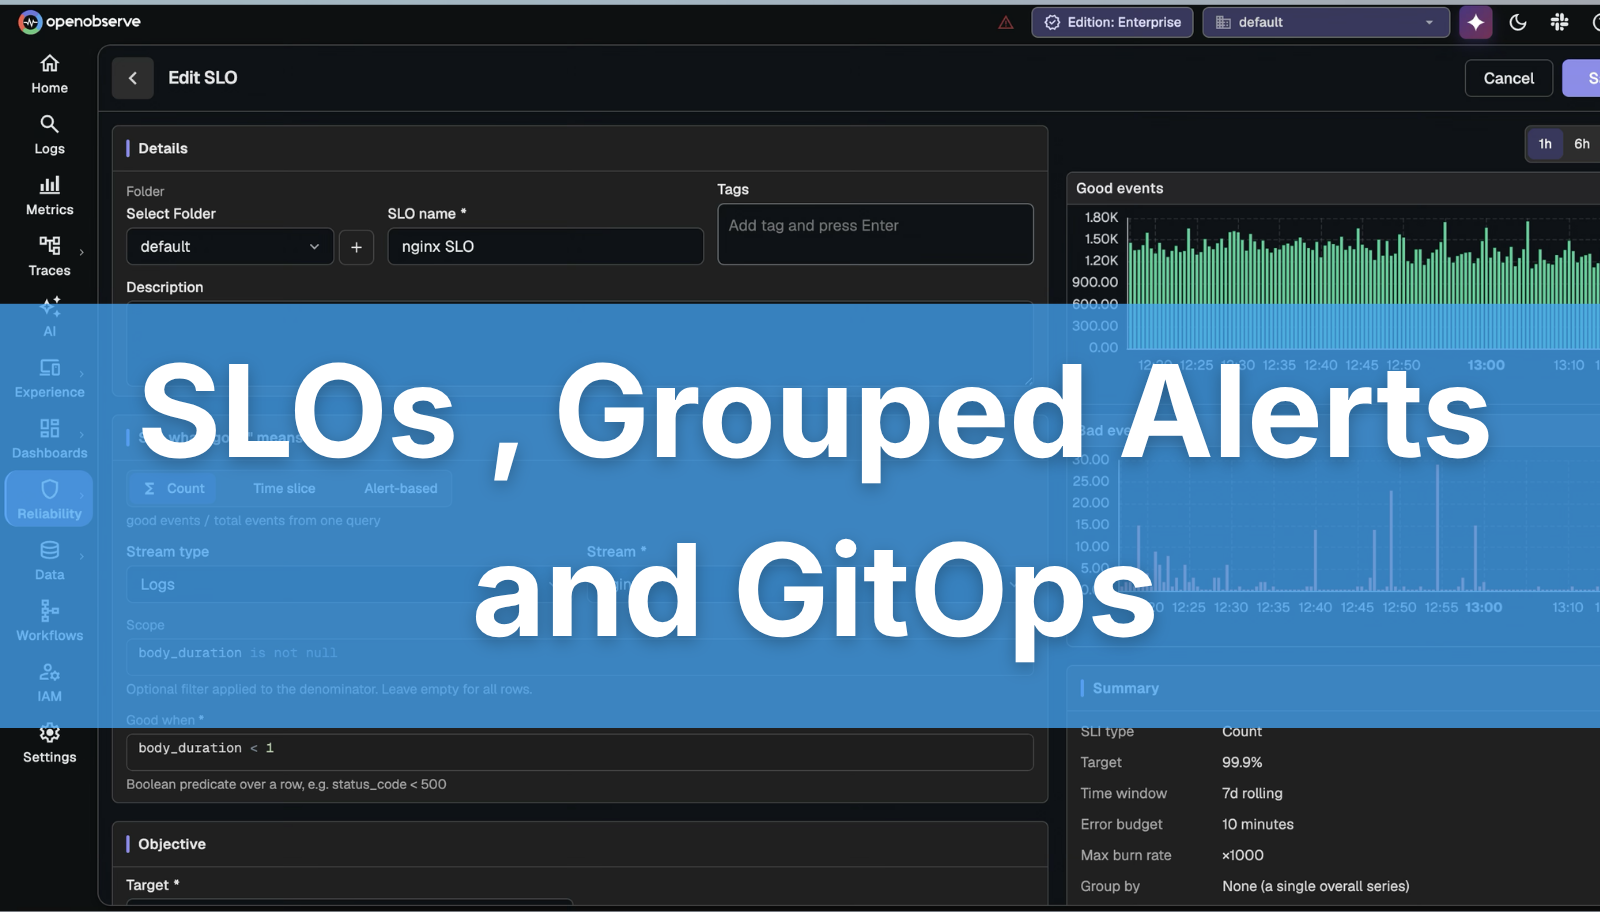The width and height of the screenshot is (1600, 912).
Task: Switch chart range to 1h
Action: pos(1545,144)
